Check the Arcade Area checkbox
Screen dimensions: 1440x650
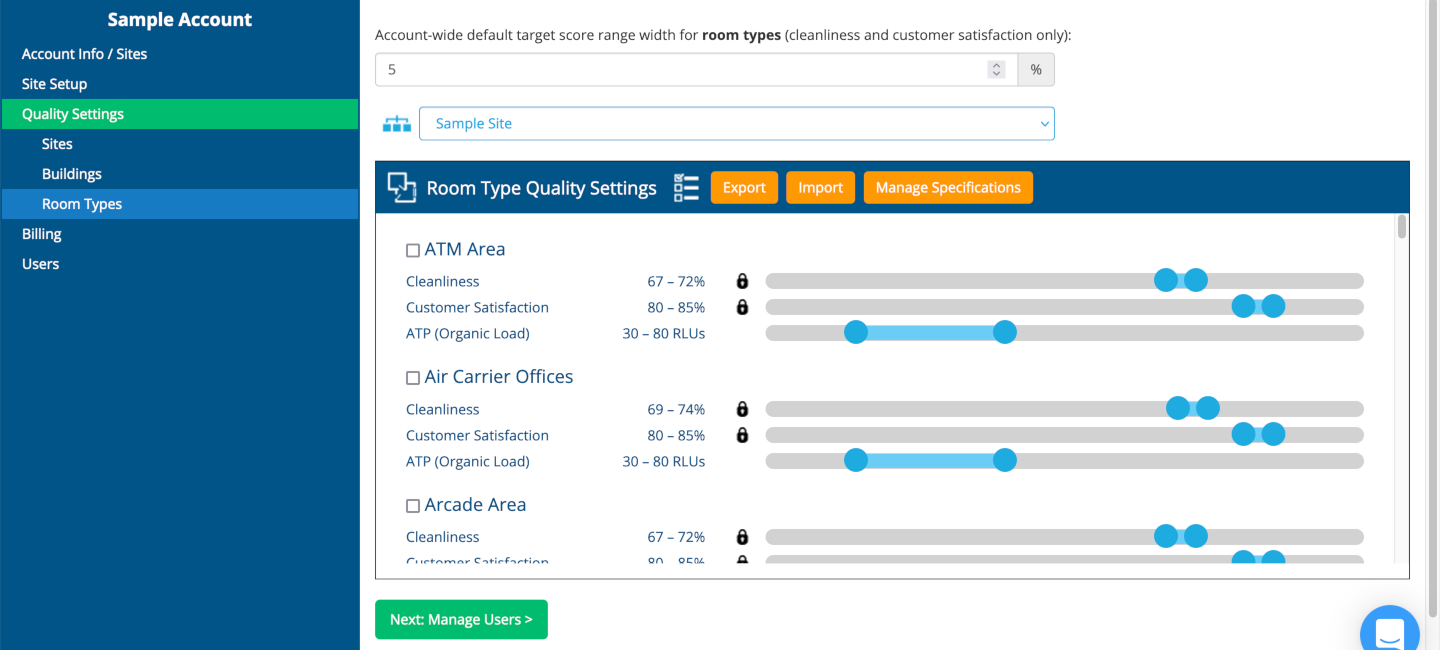click(413, 506)
